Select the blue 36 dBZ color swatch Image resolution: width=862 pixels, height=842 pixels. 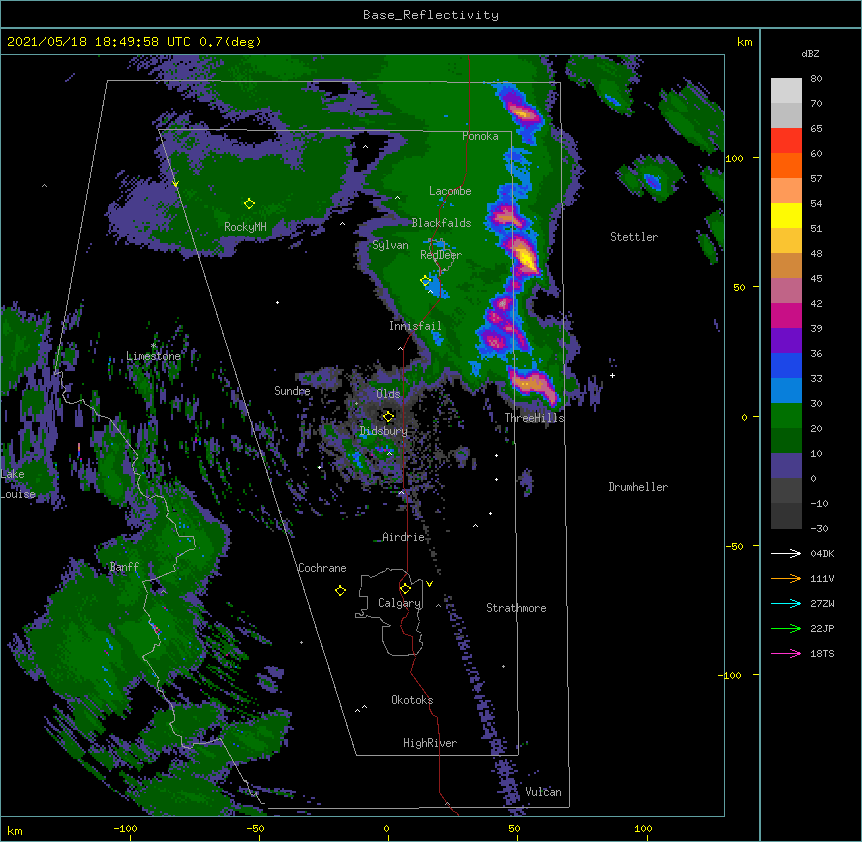(x=786, y=365)
